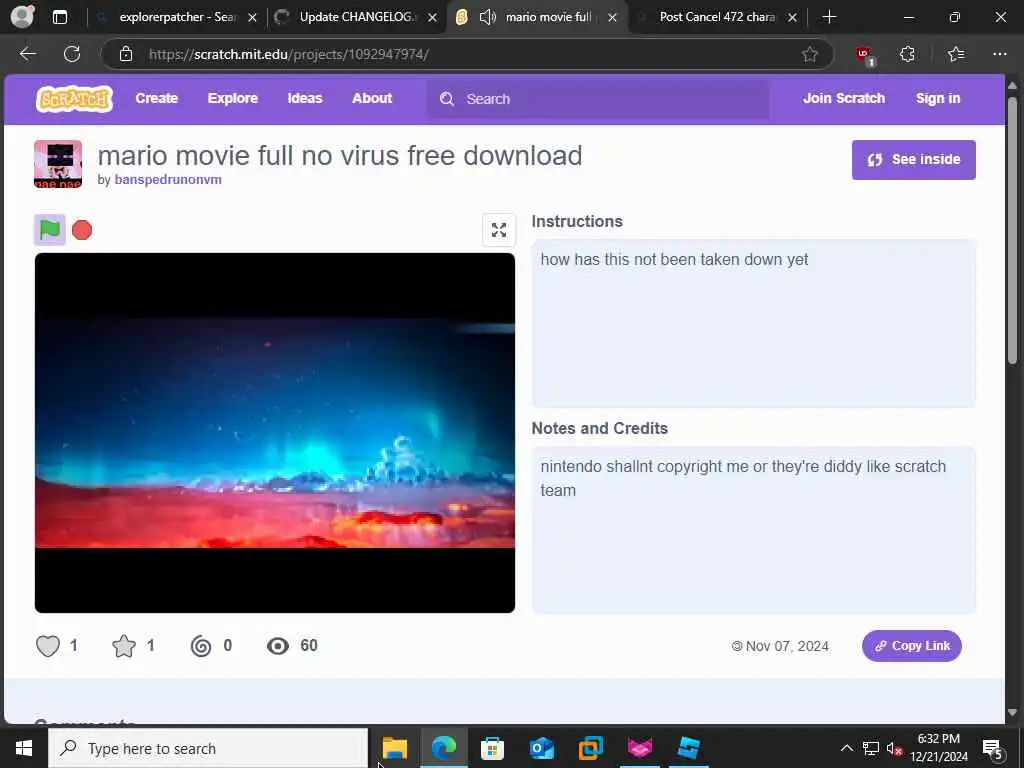Viewport: 1024px width, 768px height.
Task: Click the project stage video
Action: pos(275,433)
